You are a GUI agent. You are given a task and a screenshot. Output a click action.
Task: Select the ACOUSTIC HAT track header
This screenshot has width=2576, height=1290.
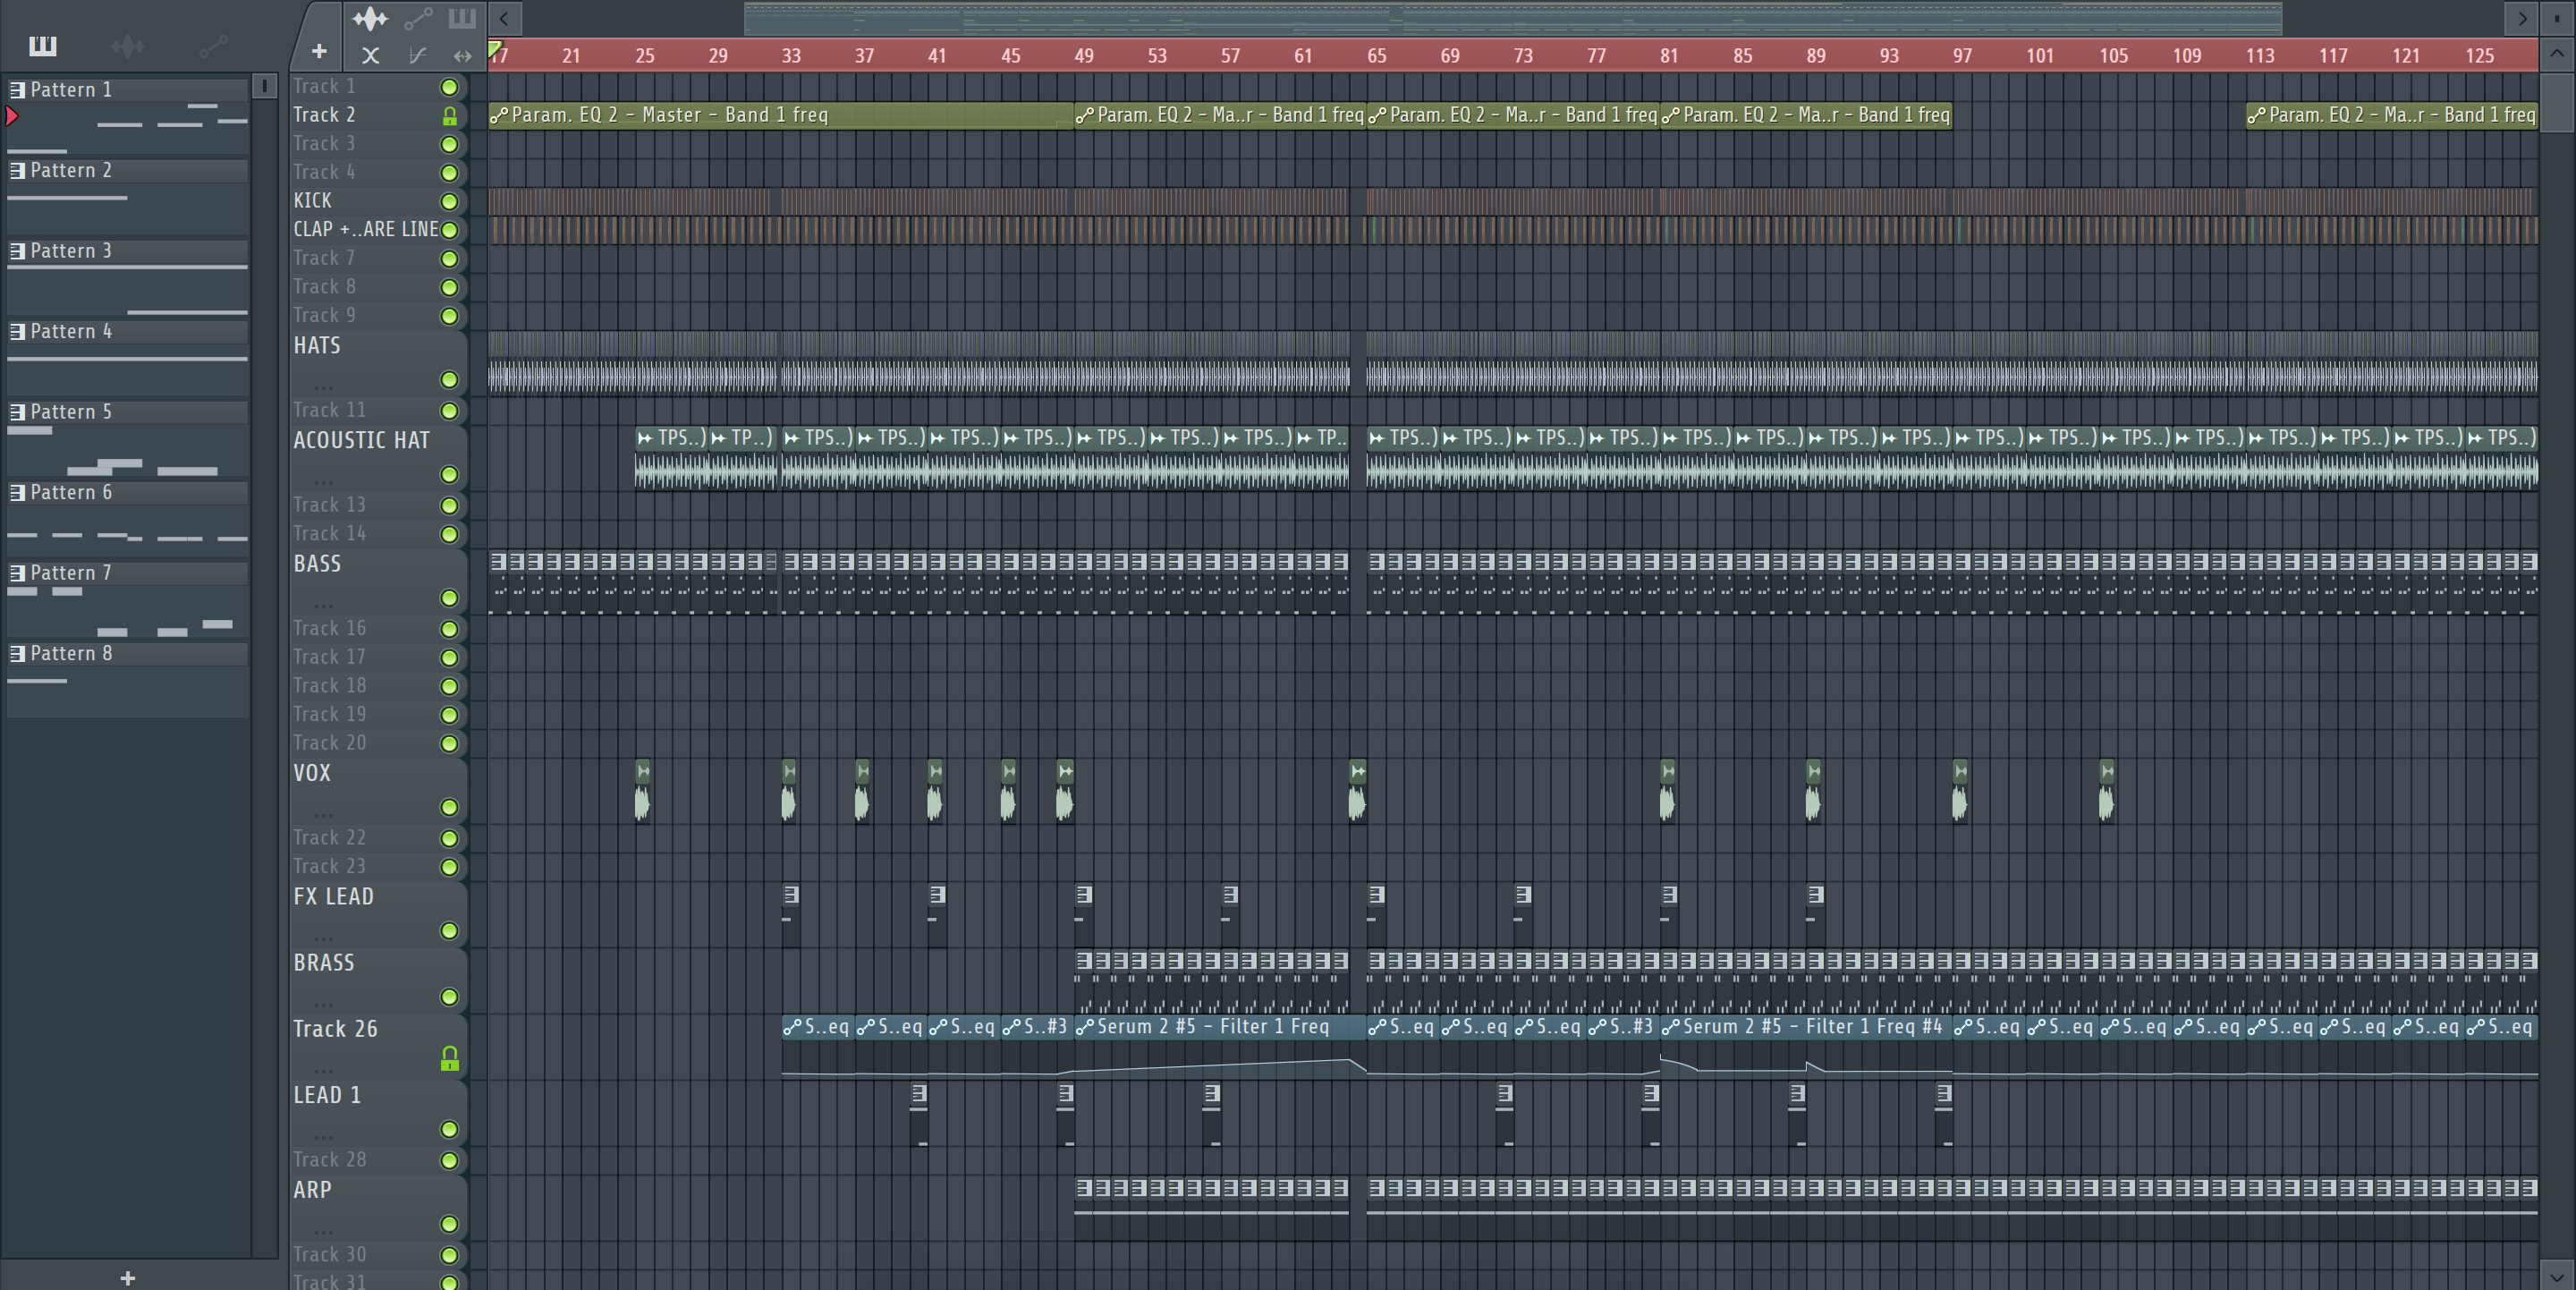pos(378,457)
